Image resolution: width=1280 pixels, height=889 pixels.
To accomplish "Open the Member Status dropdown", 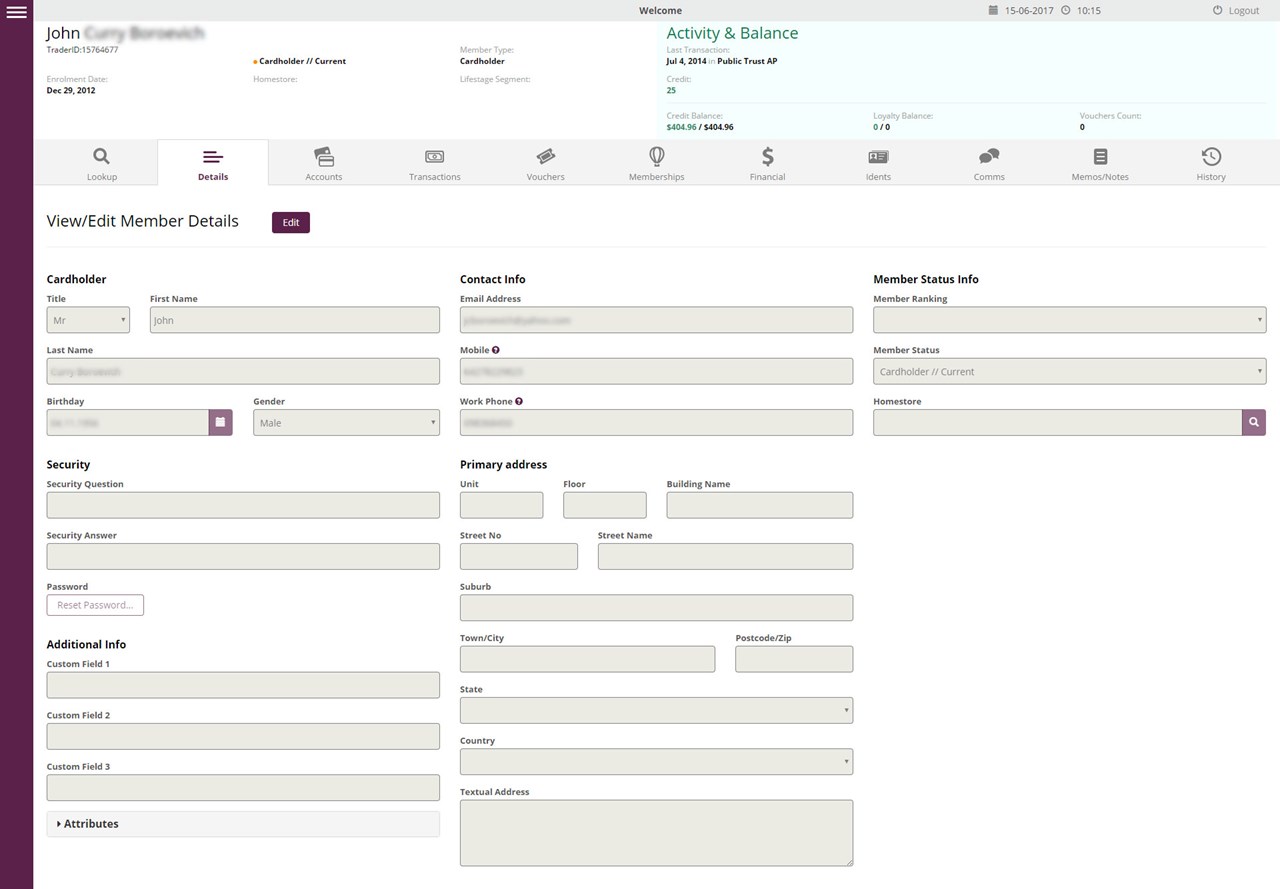I will (1069, 371).
